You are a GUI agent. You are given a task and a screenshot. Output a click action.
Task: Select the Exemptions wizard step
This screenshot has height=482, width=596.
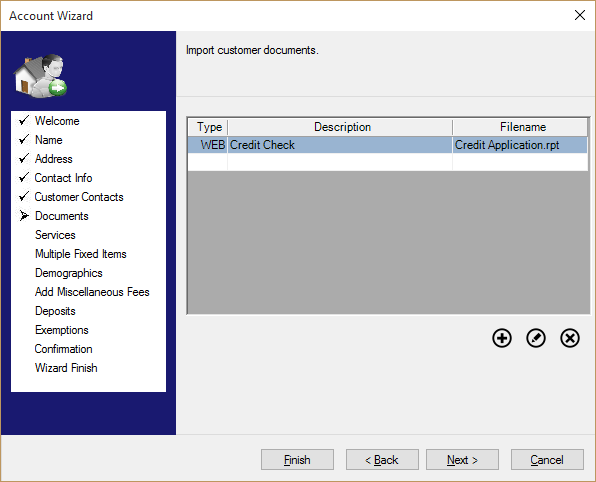click(62, 330)
